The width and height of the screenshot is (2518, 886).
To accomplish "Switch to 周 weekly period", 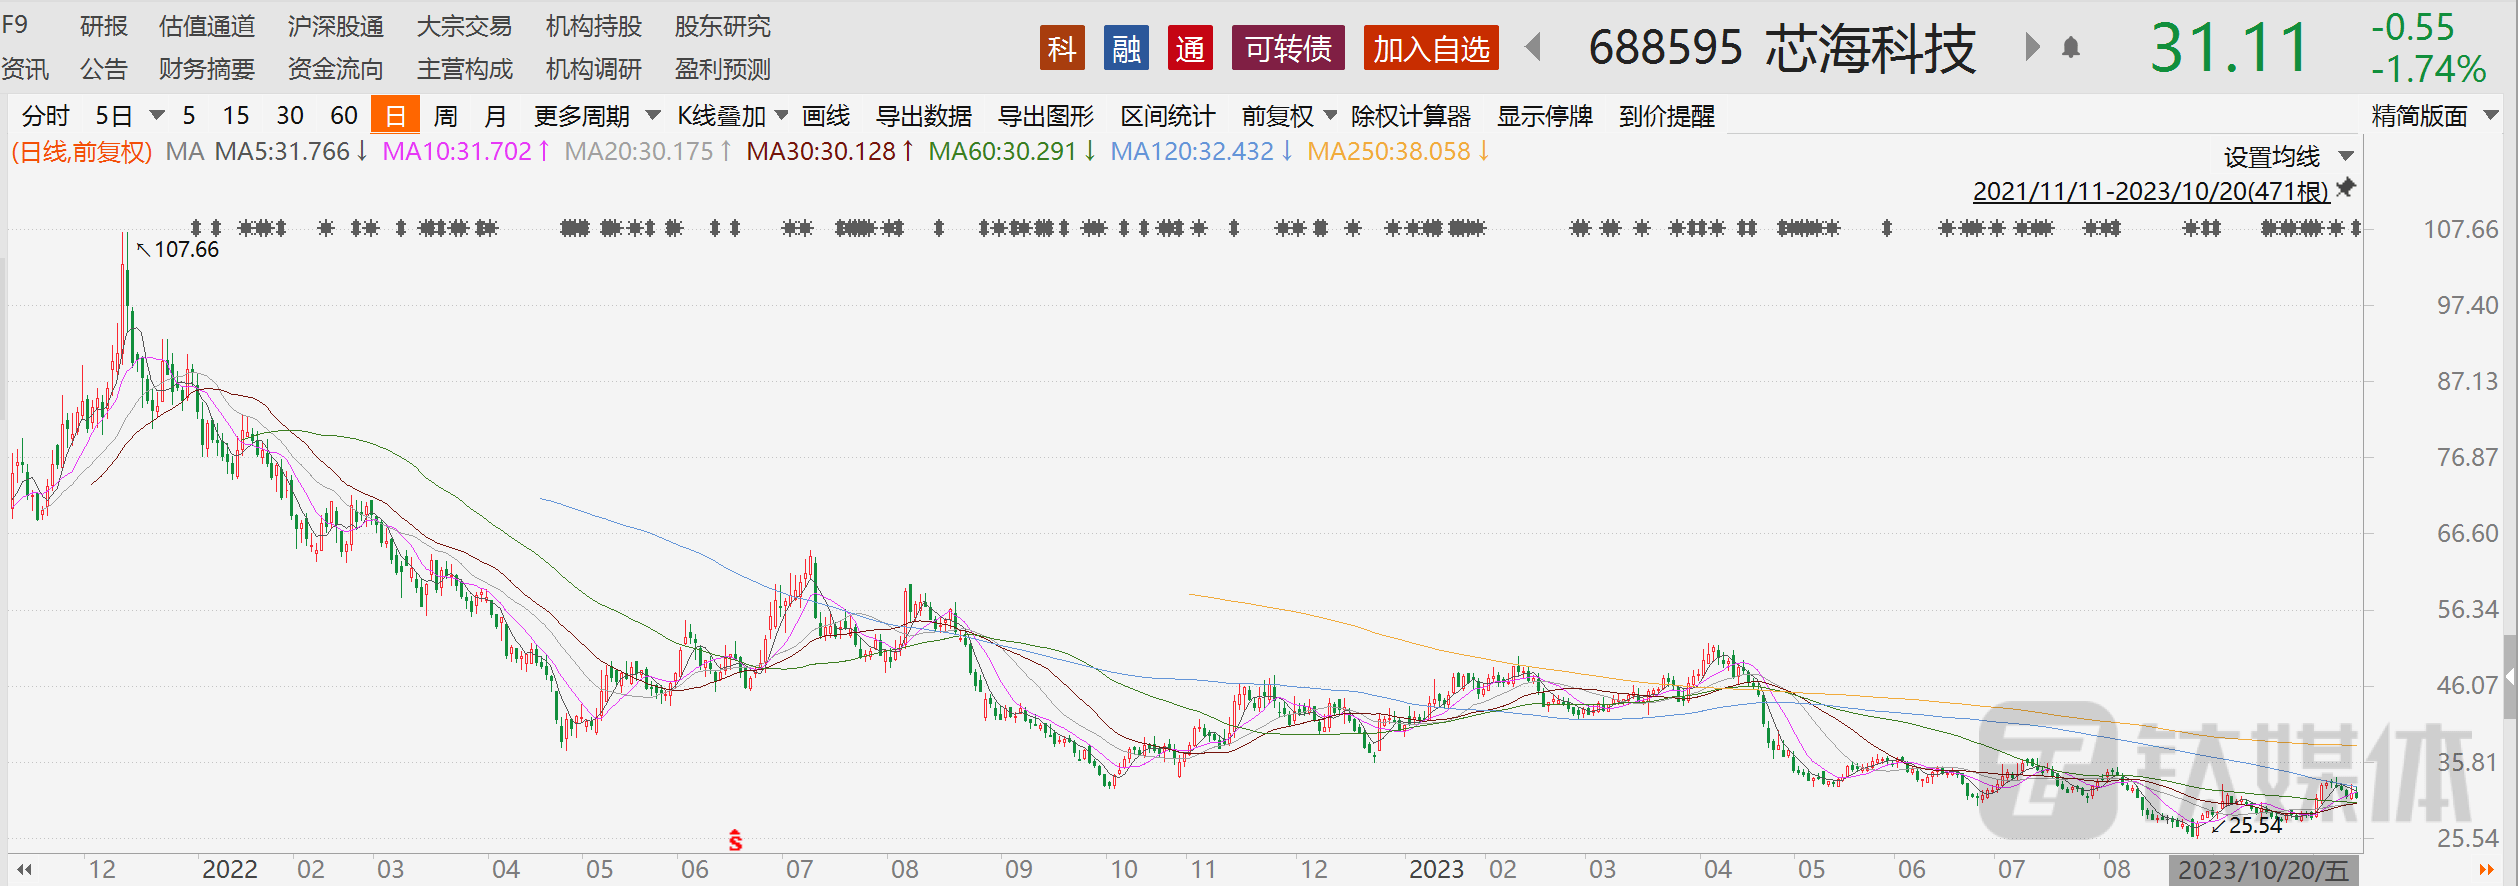I will tap(446, 116).
